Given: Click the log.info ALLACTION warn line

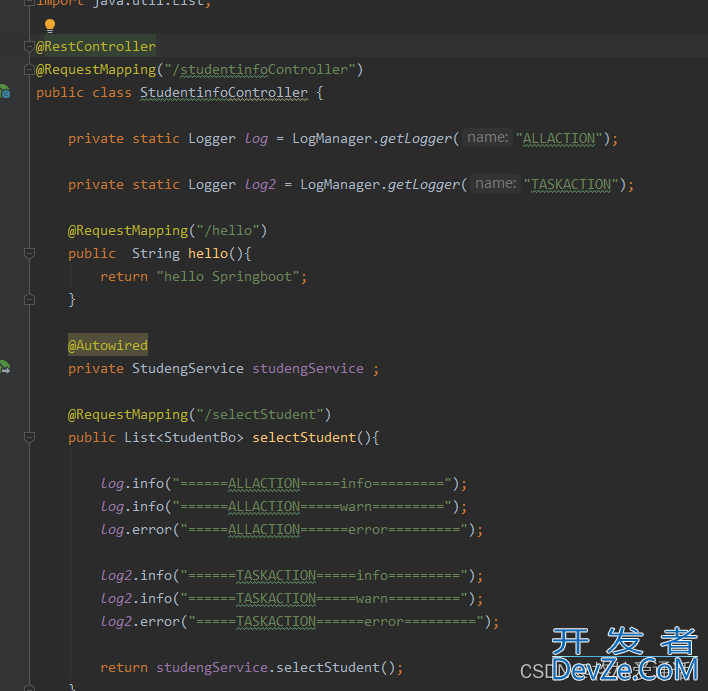Looking at the screenshot, I should (x=284, y=507).
